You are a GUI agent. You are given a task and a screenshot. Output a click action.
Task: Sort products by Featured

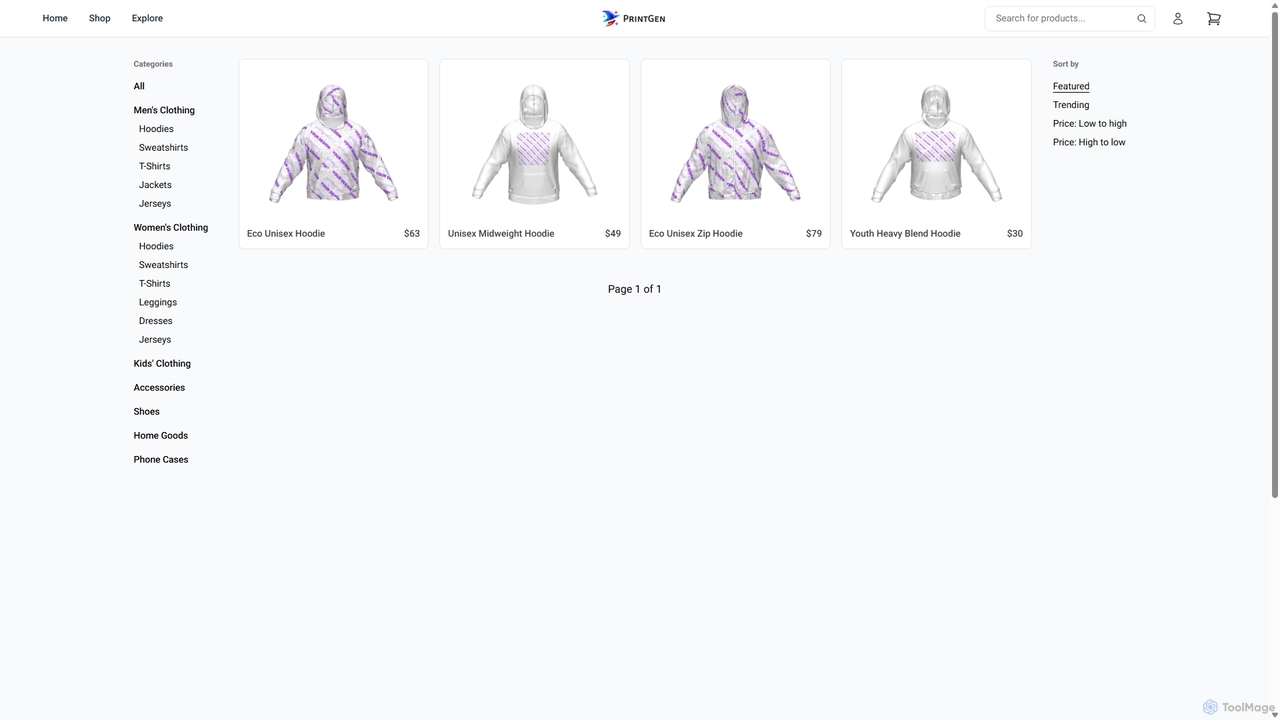click(x=1071, y=86)
